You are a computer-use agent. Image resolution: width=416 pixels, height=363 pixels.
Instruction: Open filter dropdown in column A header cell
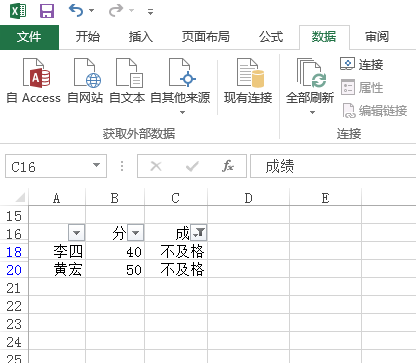77,233
